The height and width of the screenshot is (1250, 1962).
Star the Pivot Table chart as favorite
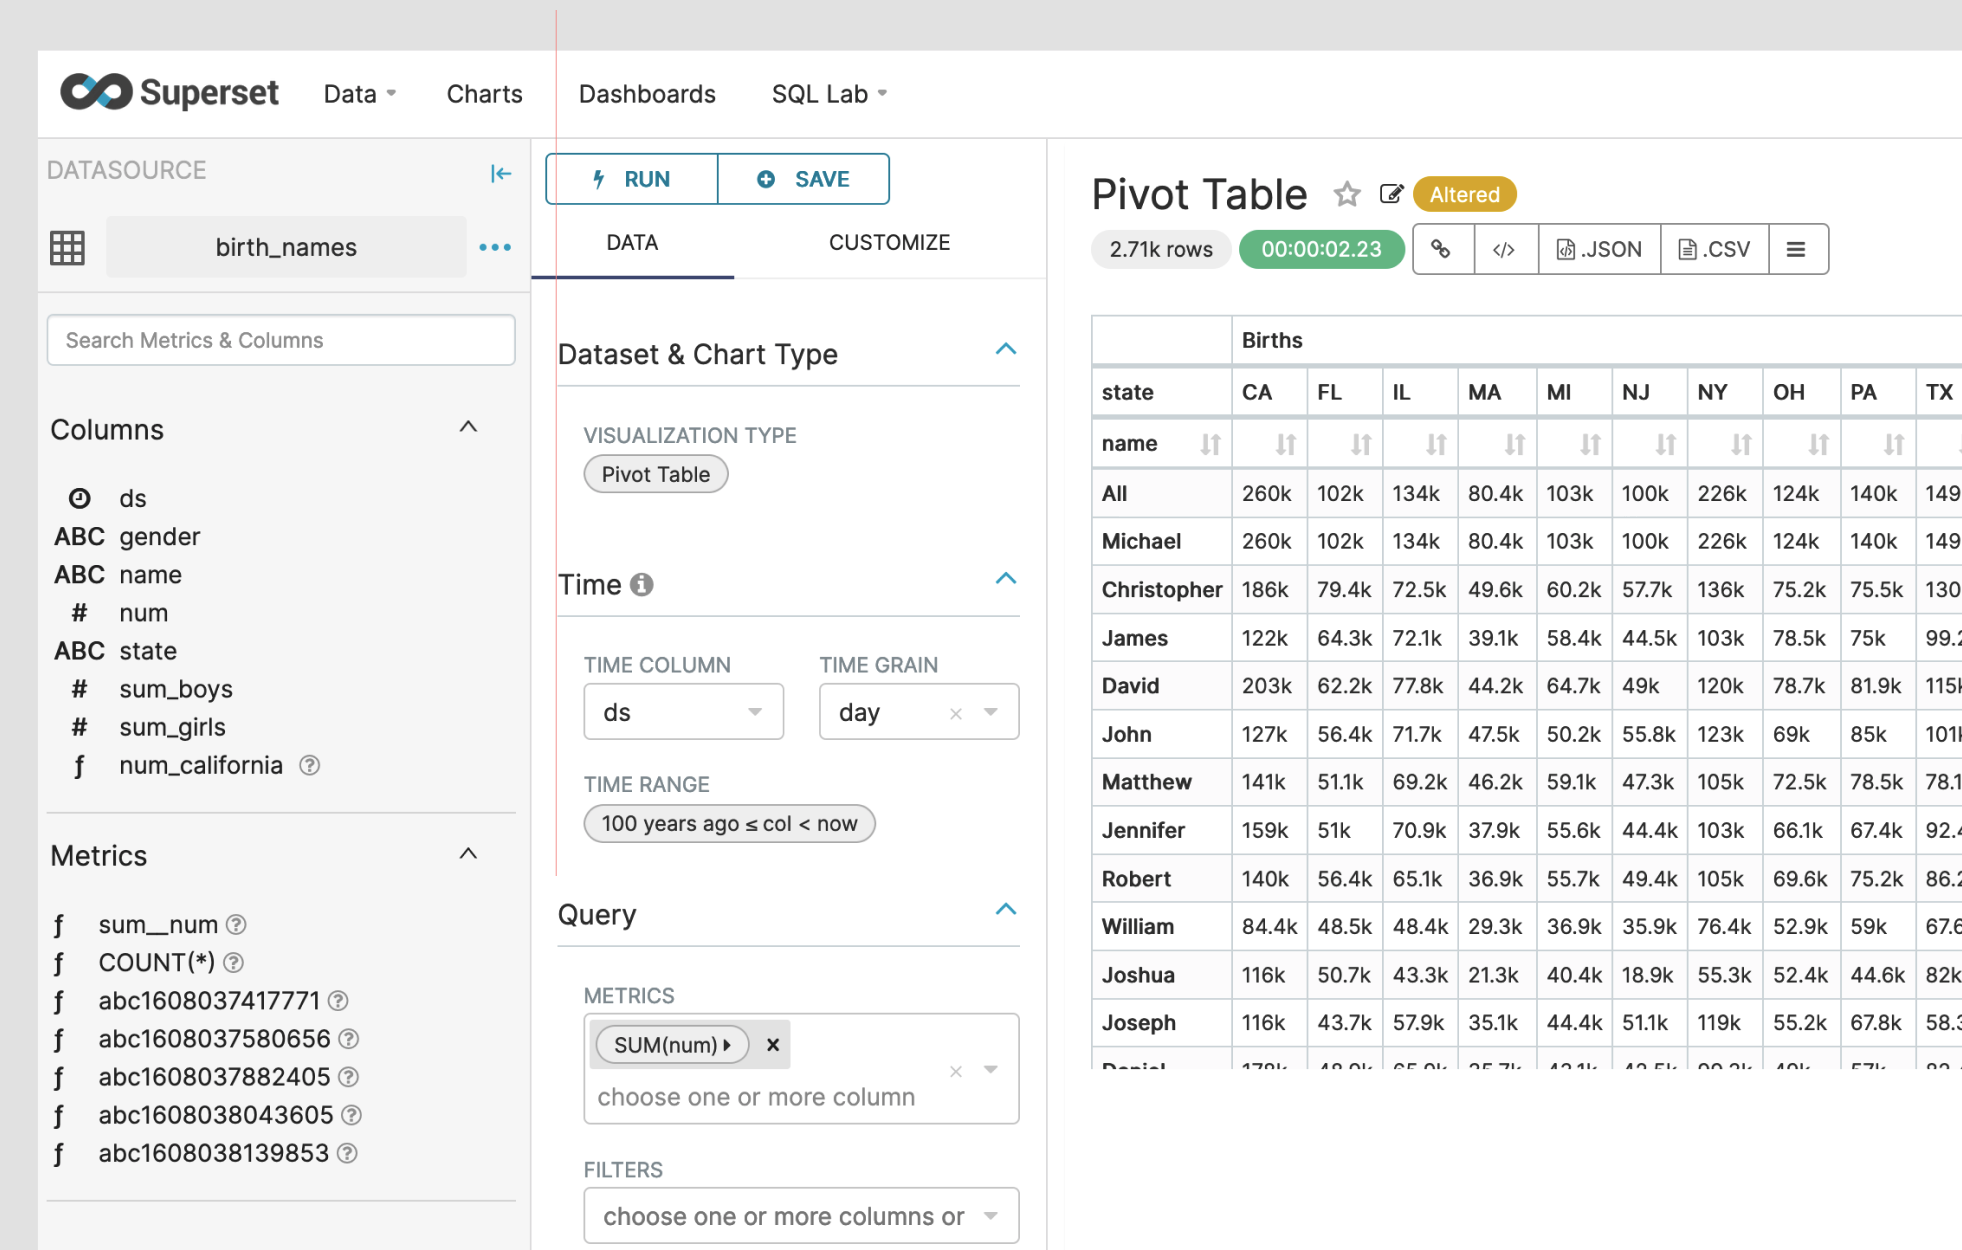coord(1346,194)
